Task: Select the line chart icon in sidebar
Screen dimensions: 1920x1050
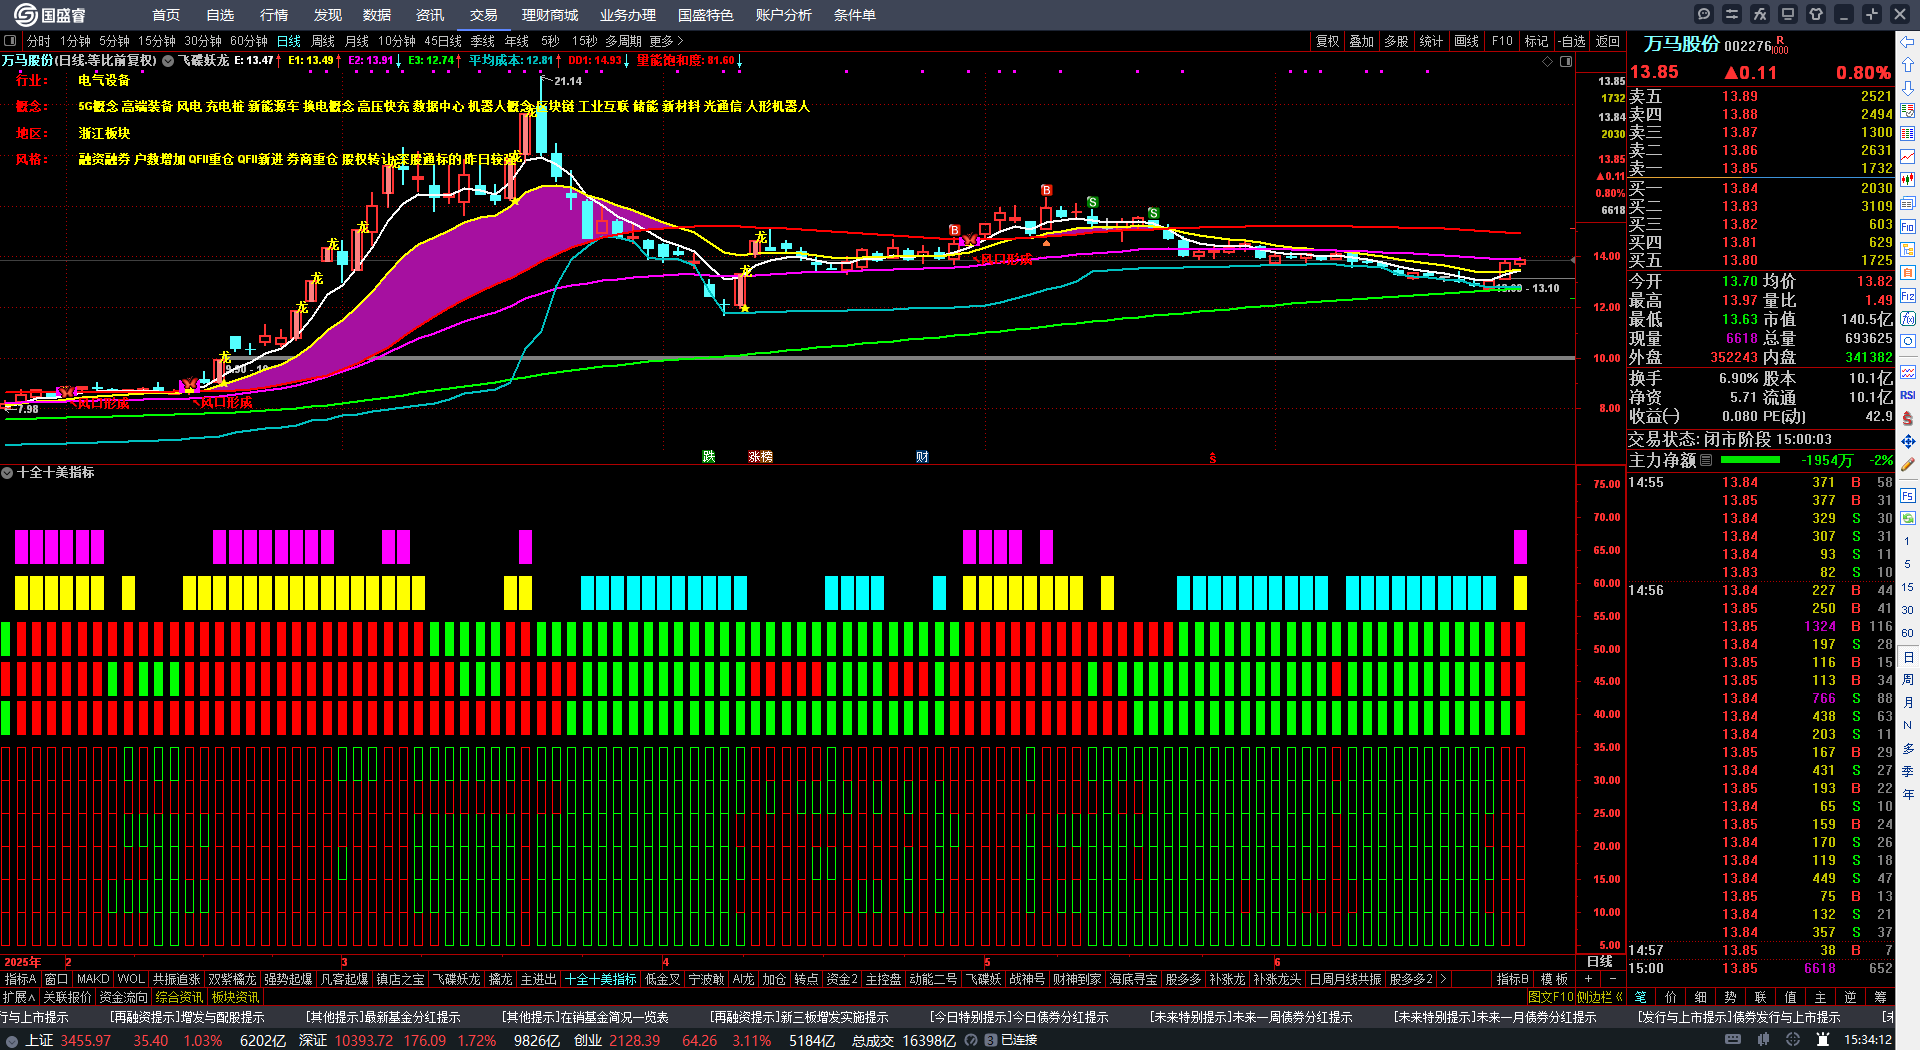Action: (x=1908, y=156)
